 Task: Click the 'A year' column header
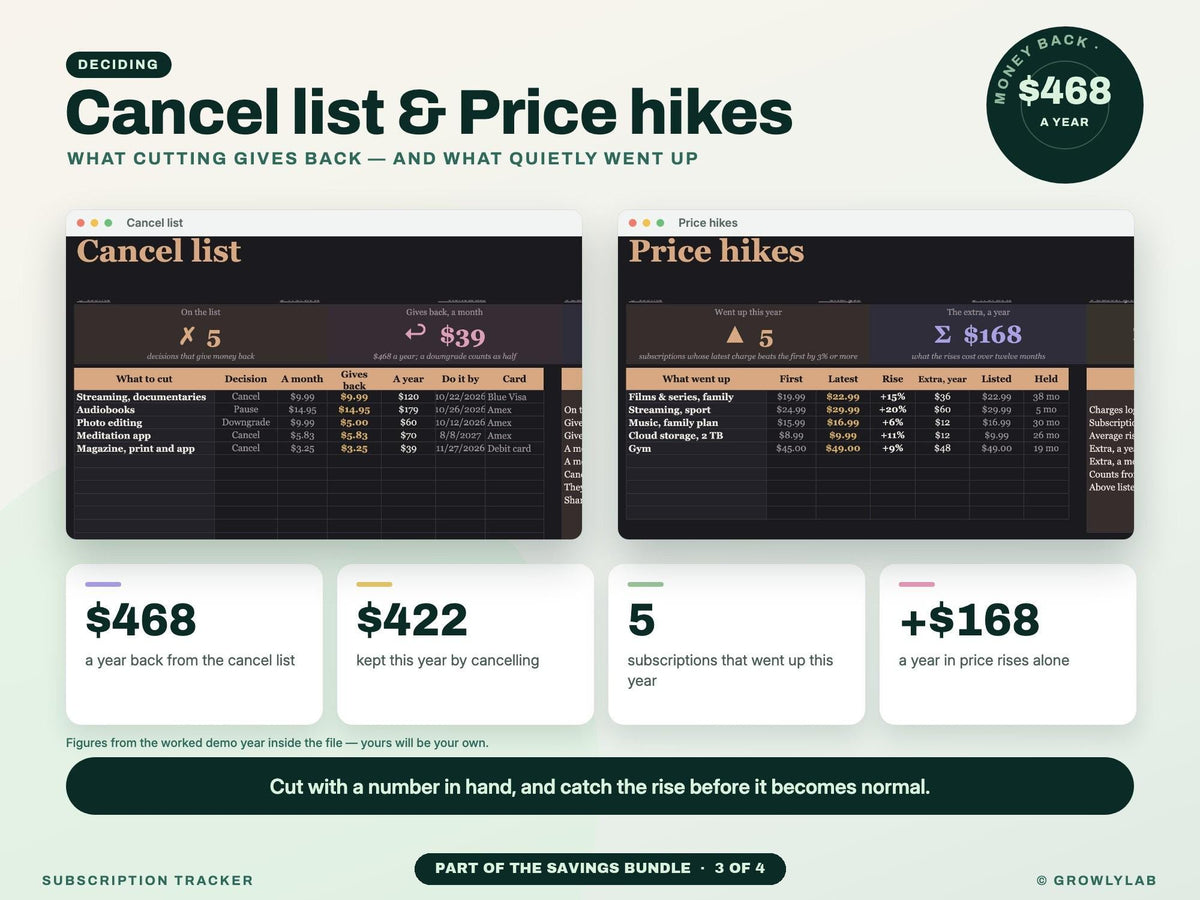click(x=408, y=379)
